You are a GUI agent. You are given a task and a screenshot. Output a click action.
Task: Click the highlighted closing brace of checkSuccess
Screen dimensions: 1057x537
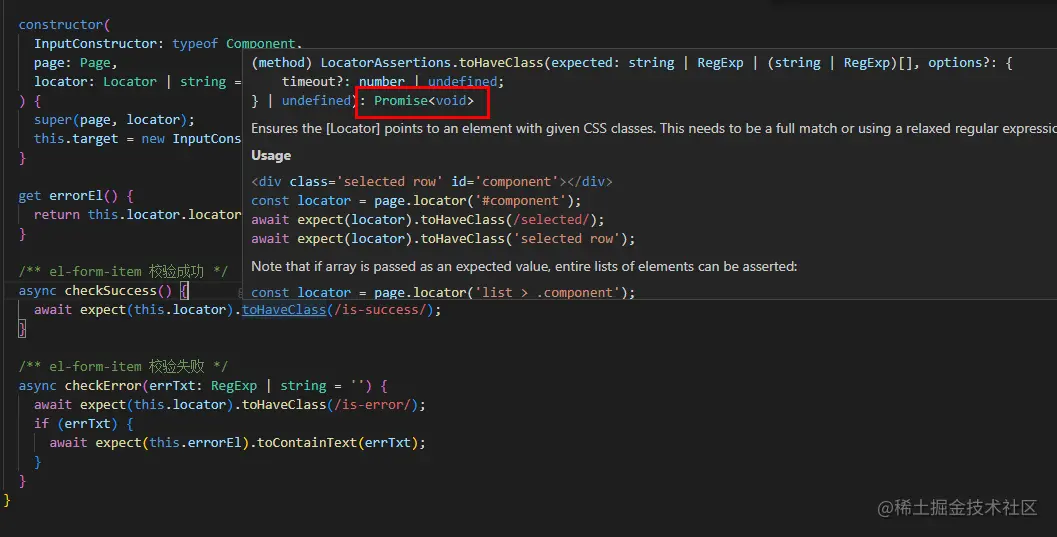22,329
